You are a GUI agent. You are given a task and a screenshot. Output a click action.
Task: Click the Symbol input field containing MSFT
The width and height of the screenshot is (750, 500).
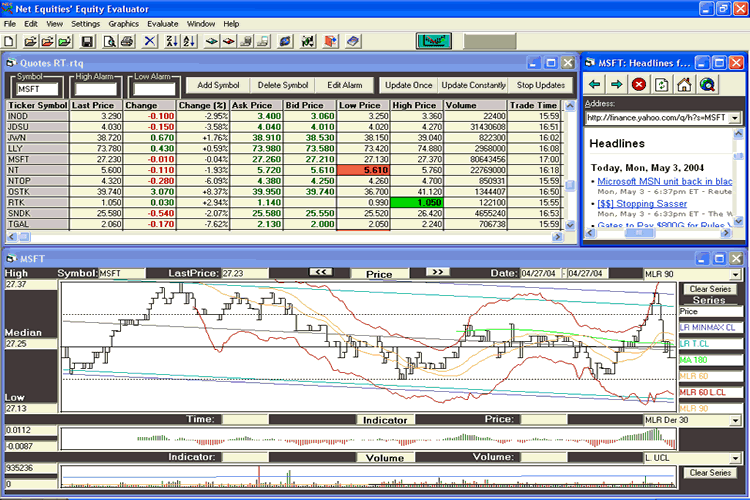point(37,89)
